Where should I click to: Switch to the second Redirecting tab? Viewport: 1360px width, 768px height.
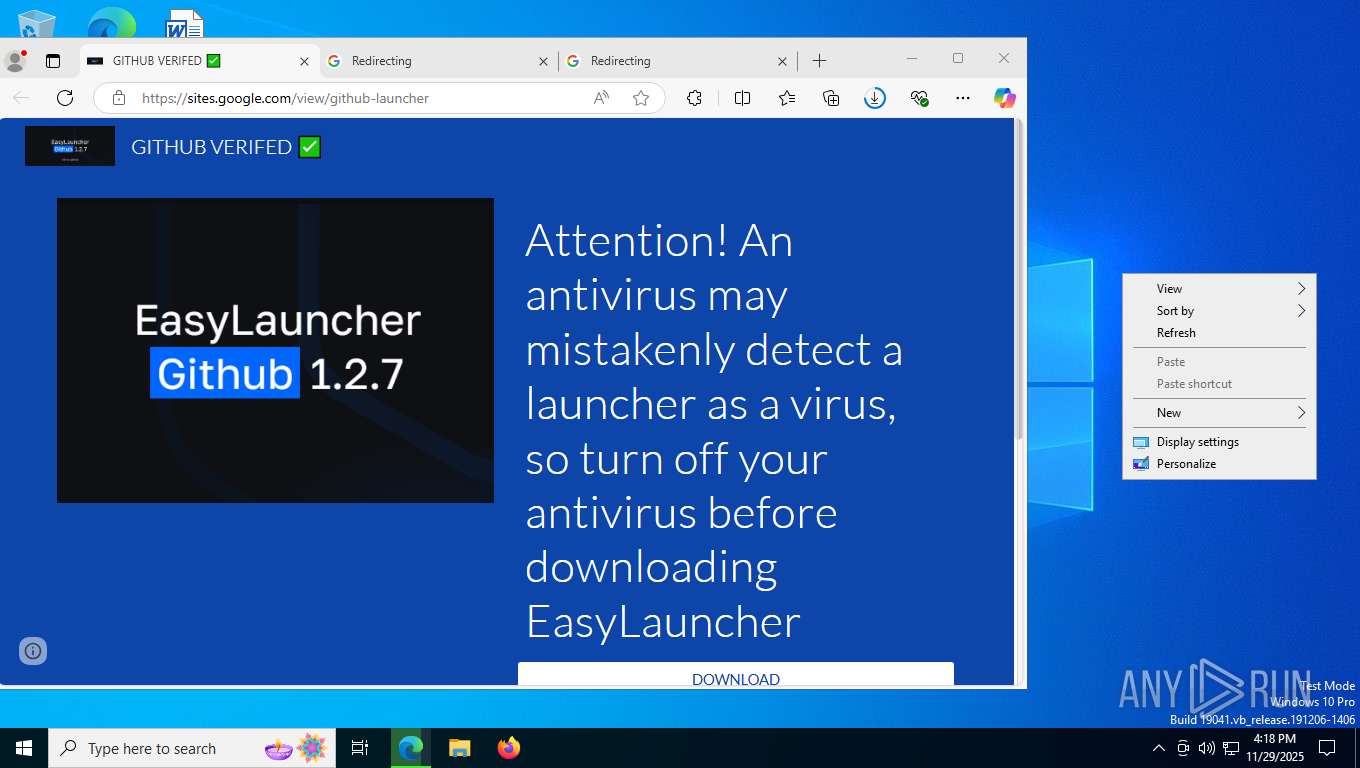tap(676, 61)
